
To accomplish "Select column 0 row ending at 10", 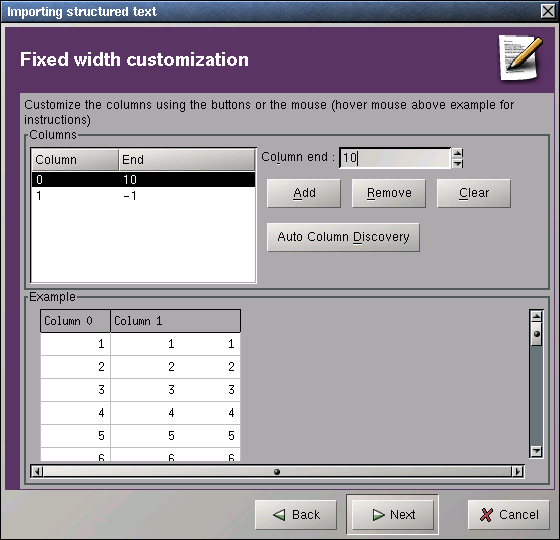I will coord(144,179).
